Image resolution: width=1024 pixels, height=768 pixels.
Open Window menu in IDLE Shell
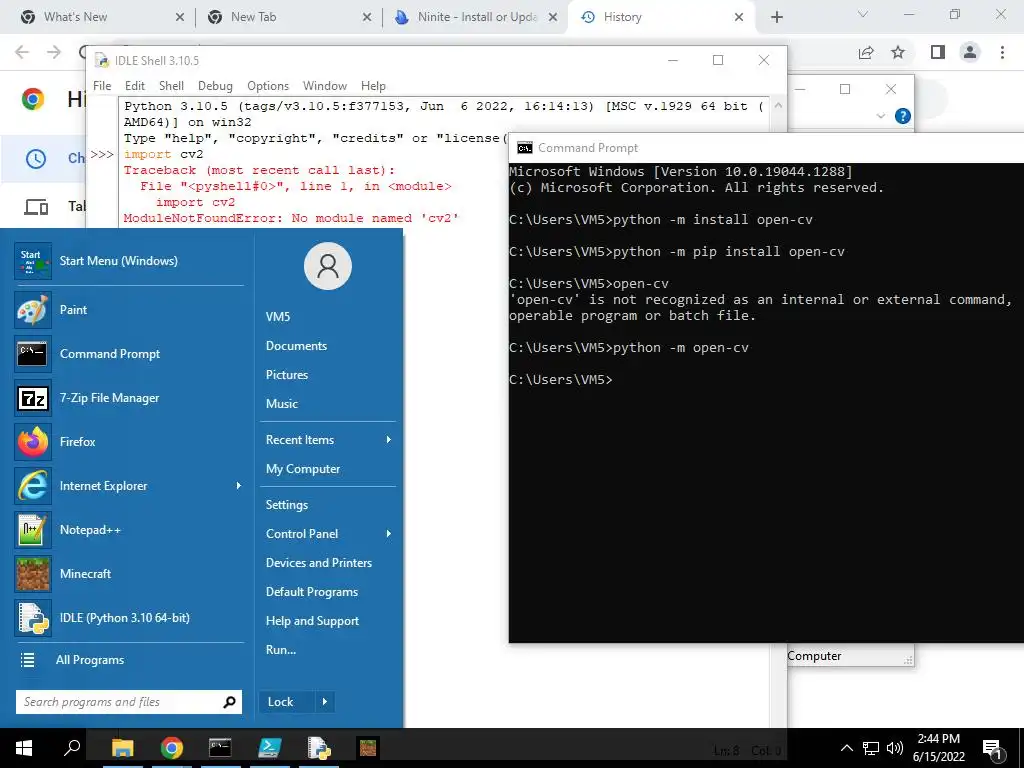point(325,86)
